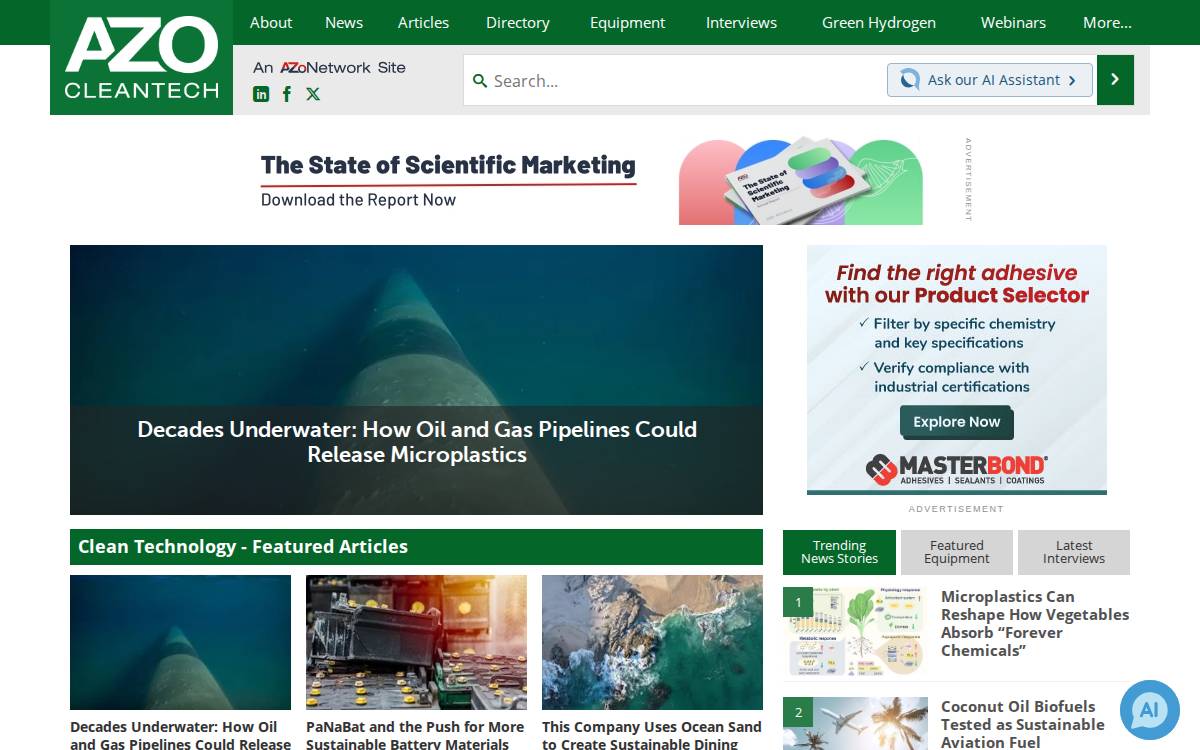Open the ocean sand coastline thumbnail
Viewport: 1200px width, 750px height.
click(x=652, y=642)
